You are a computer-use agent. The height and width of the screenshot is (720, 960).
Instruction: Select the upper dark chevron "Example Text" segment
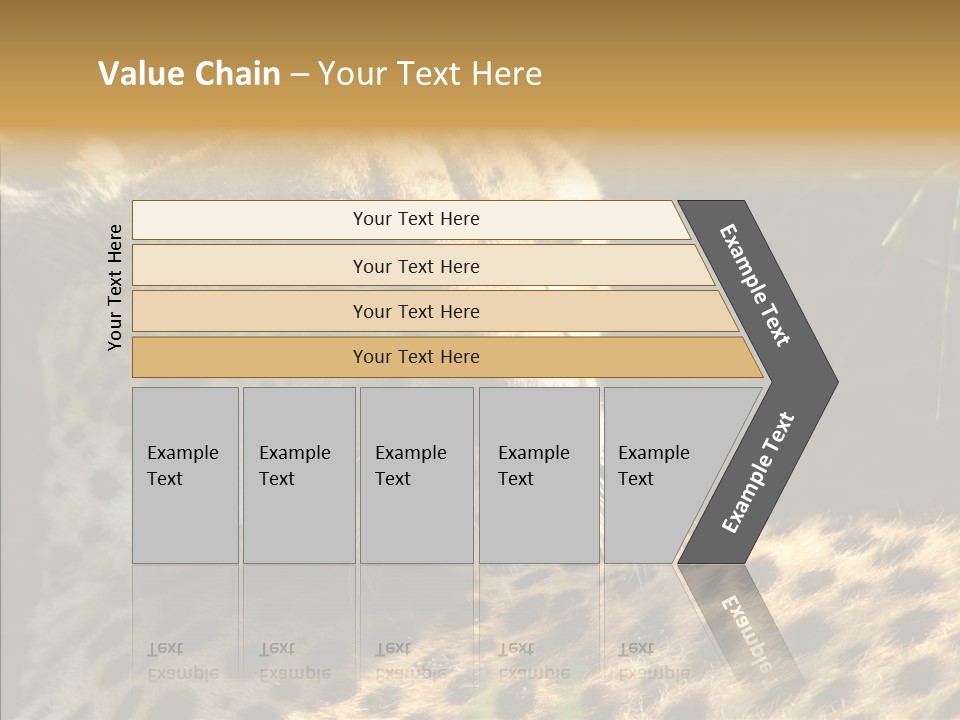[x=757, y=285]
